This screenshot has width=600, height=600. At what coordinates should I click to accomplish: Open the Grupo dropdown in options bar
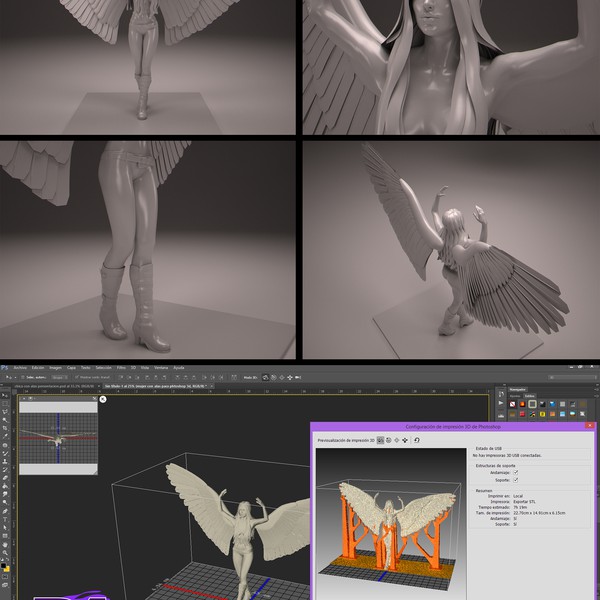click(60, 377)
